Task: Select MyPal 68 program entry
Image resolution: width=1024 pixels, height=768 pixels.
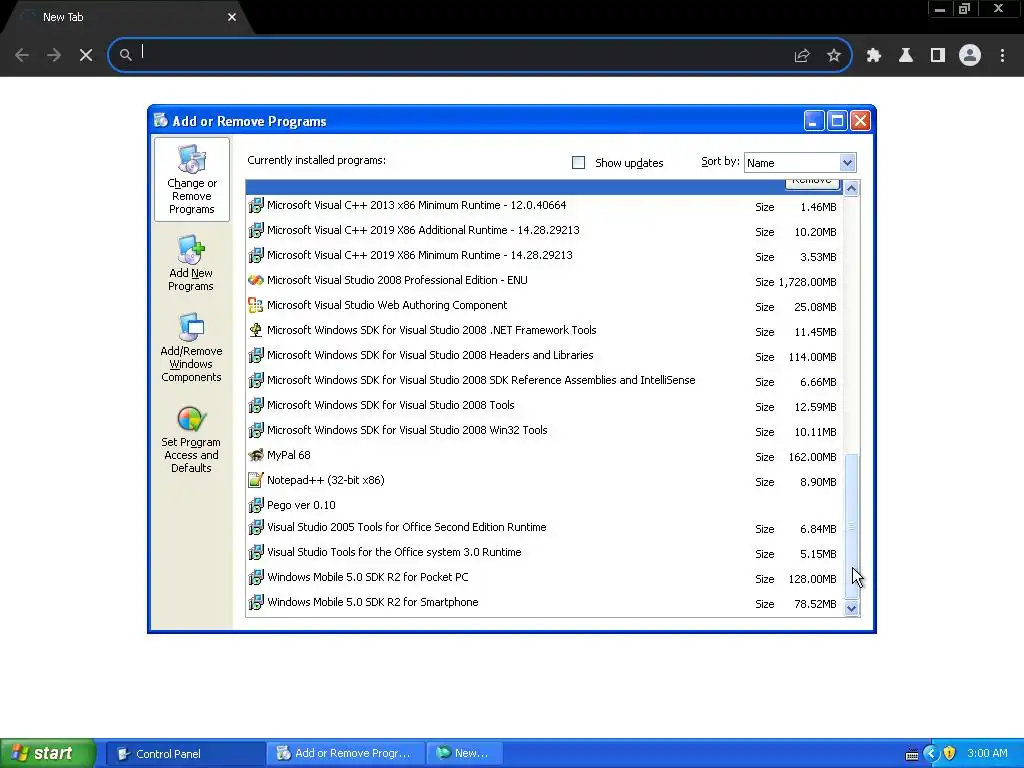Action: pyautogui.click(x=544, y=456)
